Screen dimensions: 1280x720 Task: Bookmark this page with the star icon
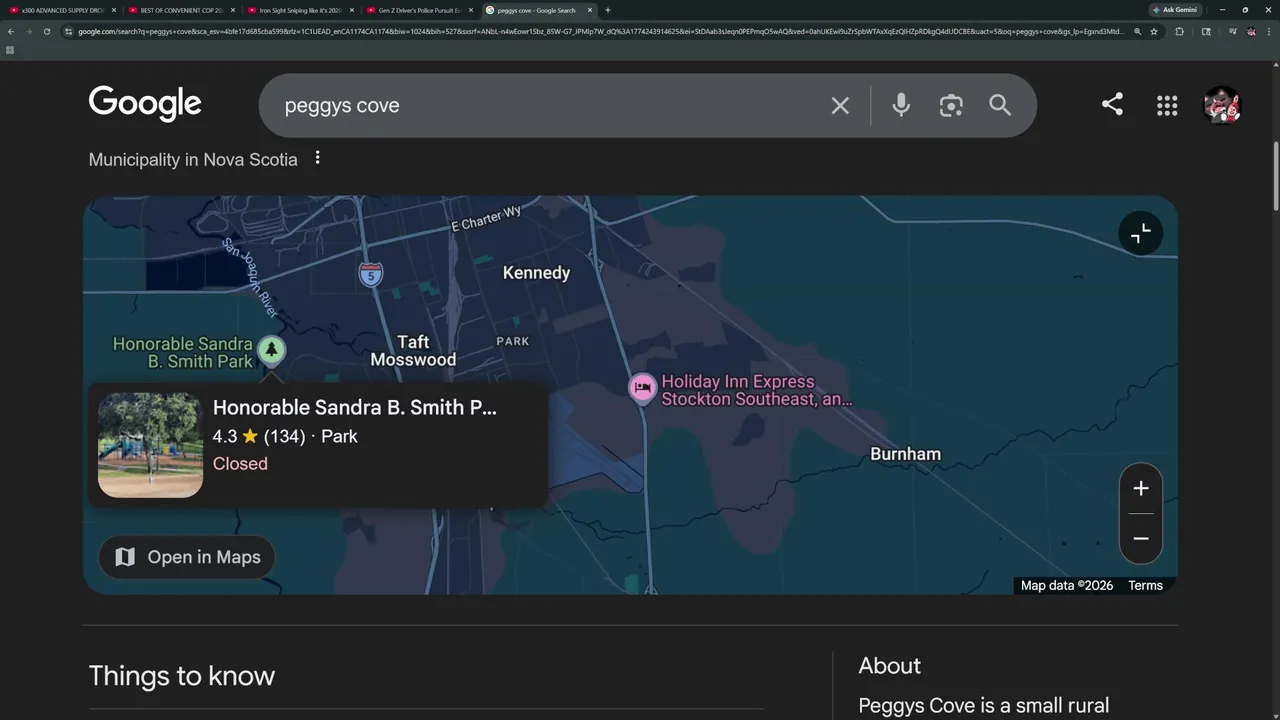point(1154,31)
